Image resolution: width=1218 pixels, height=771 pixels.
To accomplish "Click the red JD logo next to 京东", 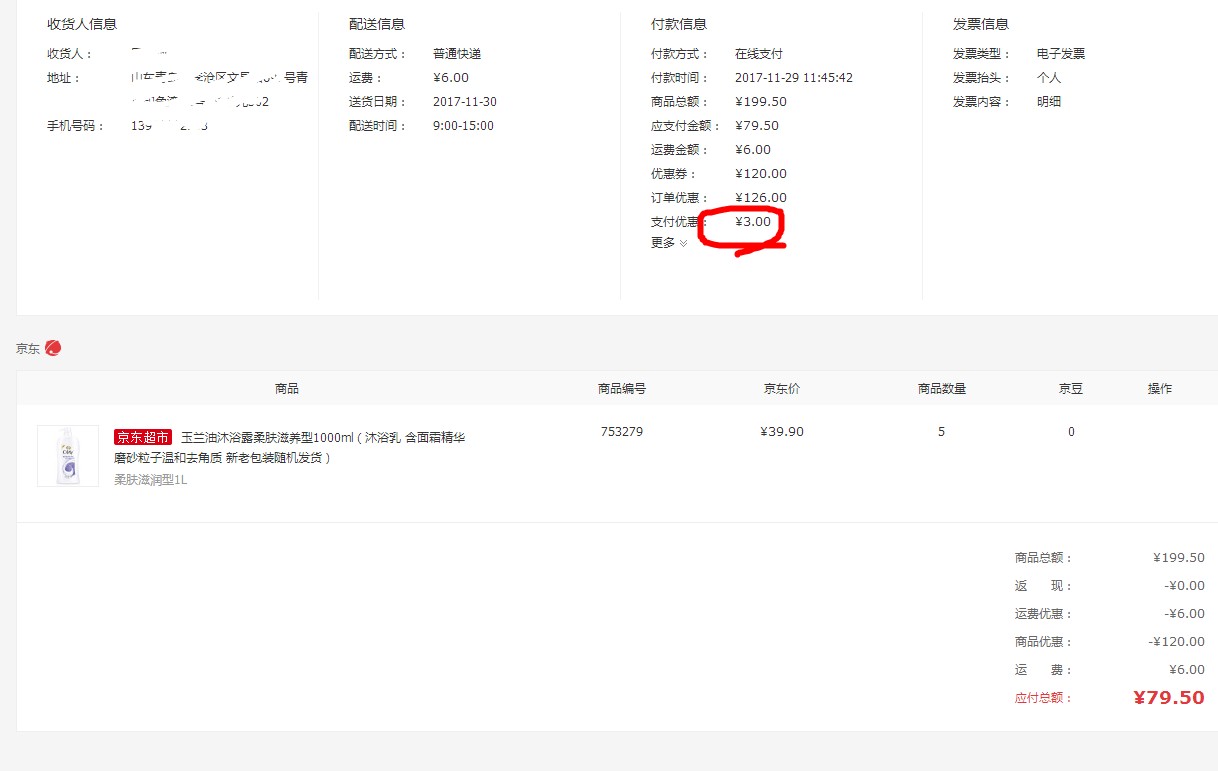I will click(x=53, y=348).
